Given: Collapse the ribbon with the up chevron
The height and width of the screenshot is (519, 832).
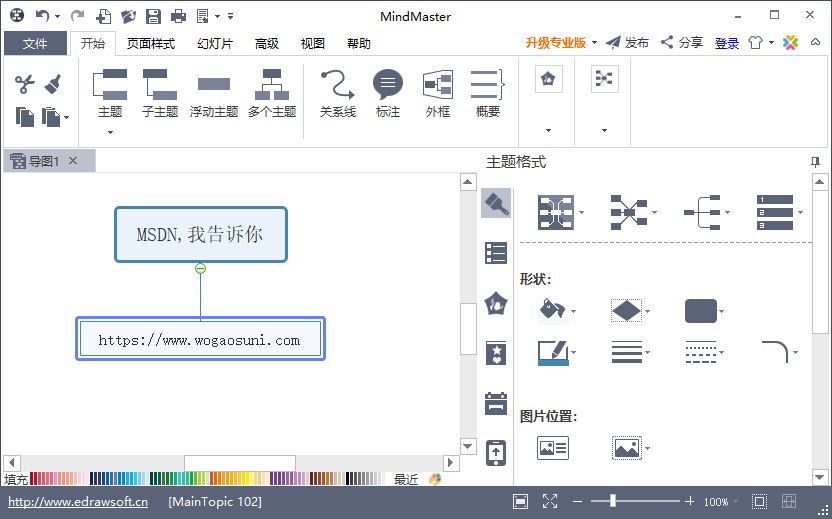Looking at the screenshot, I should tap(816, 42).
